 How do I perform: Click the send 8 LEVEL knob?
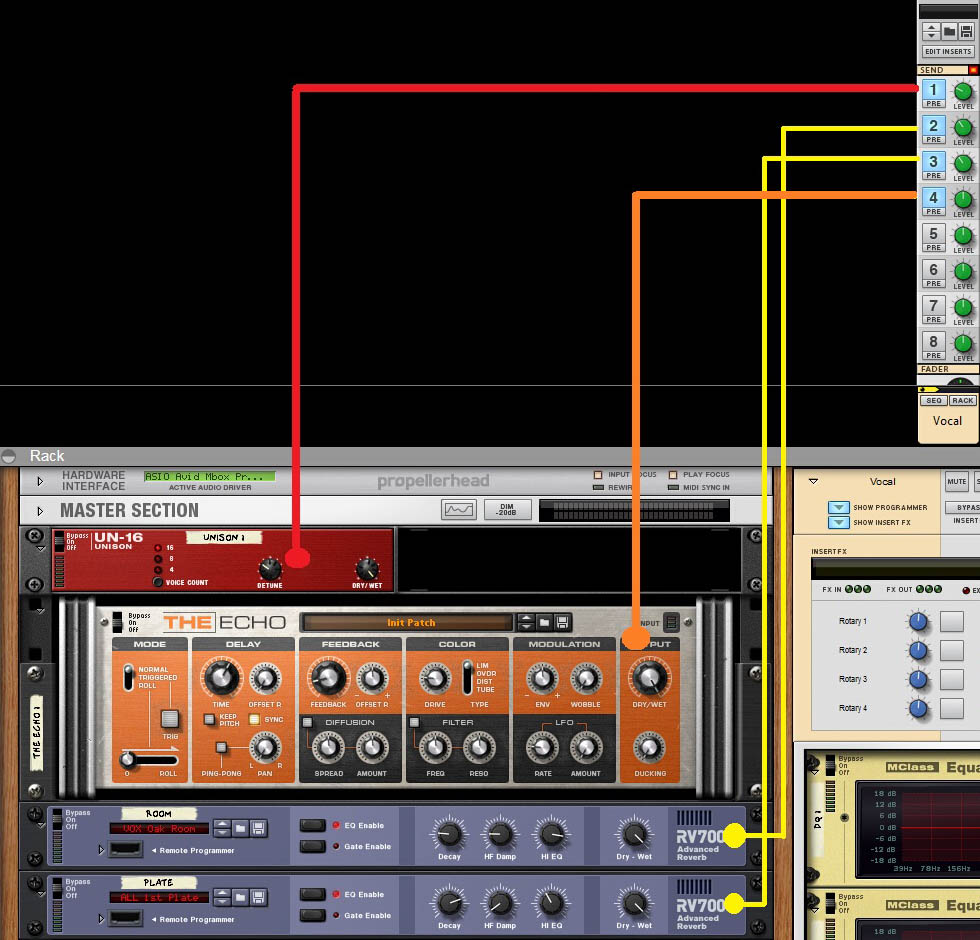(x=963, y=343)
